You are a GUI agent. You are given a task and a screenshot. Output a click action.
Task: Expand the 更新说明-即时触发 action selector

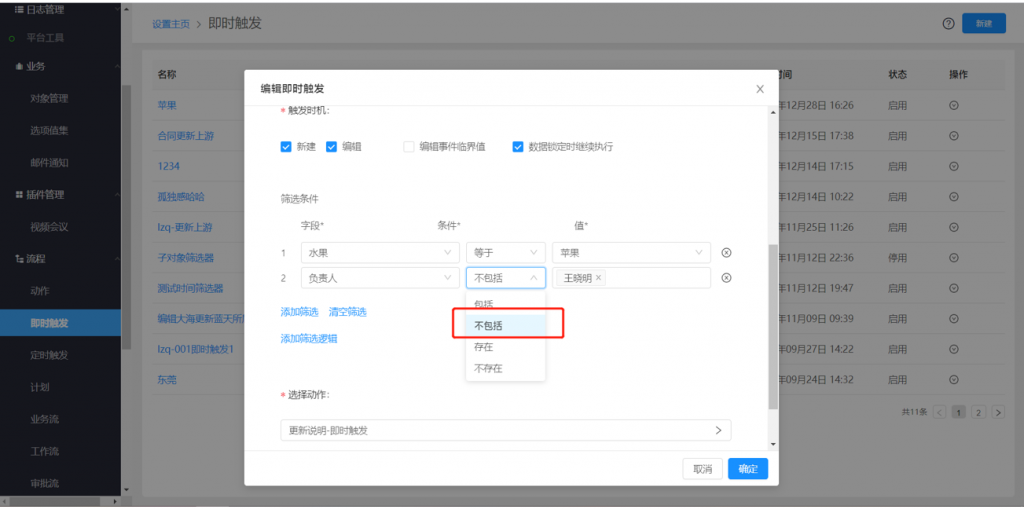pos(505,430)
